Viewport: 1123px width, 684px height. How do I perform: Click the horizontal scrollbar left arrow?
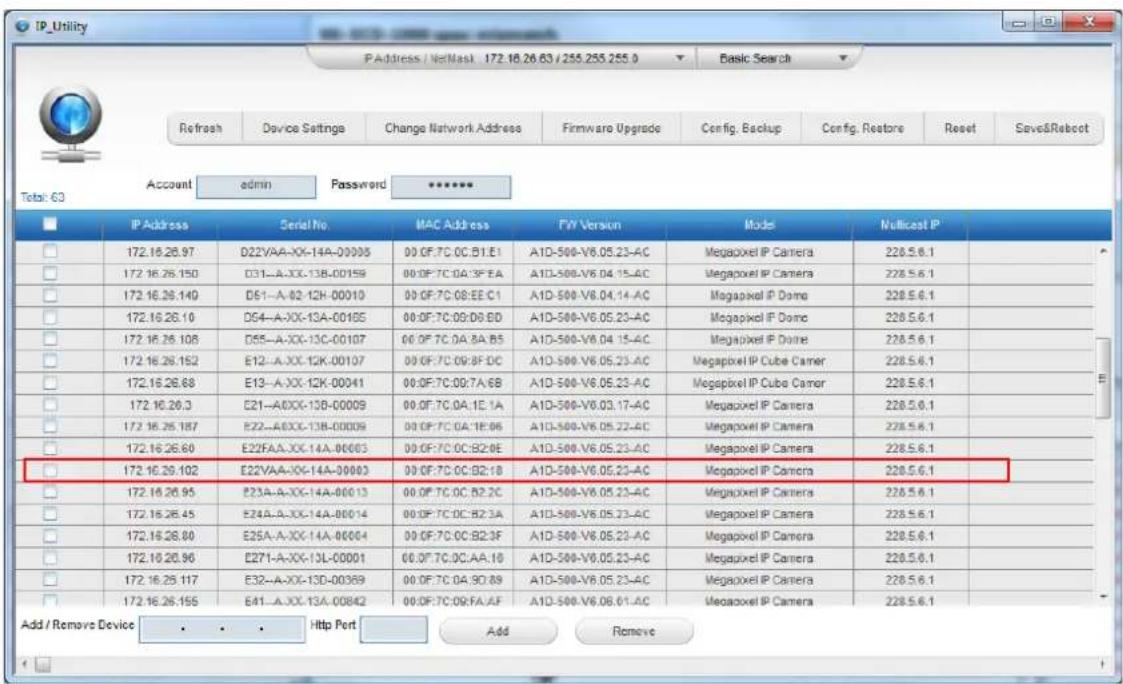pos(26,664)
